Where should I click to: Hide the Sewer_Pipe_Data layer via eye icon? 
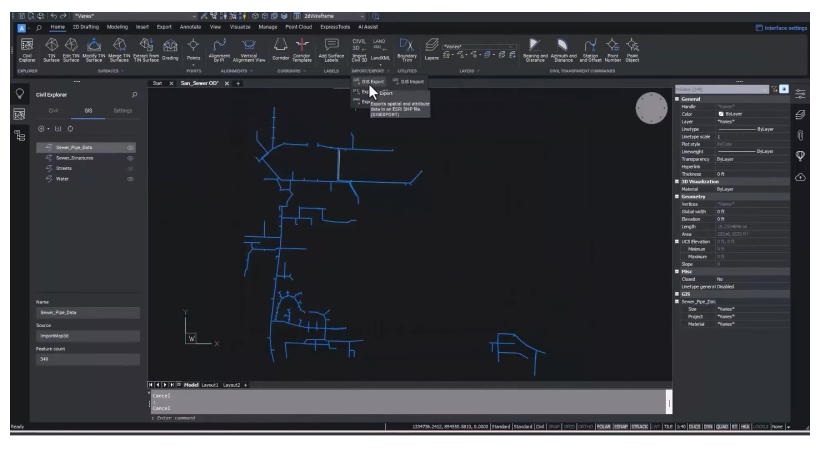click(130, 147)
